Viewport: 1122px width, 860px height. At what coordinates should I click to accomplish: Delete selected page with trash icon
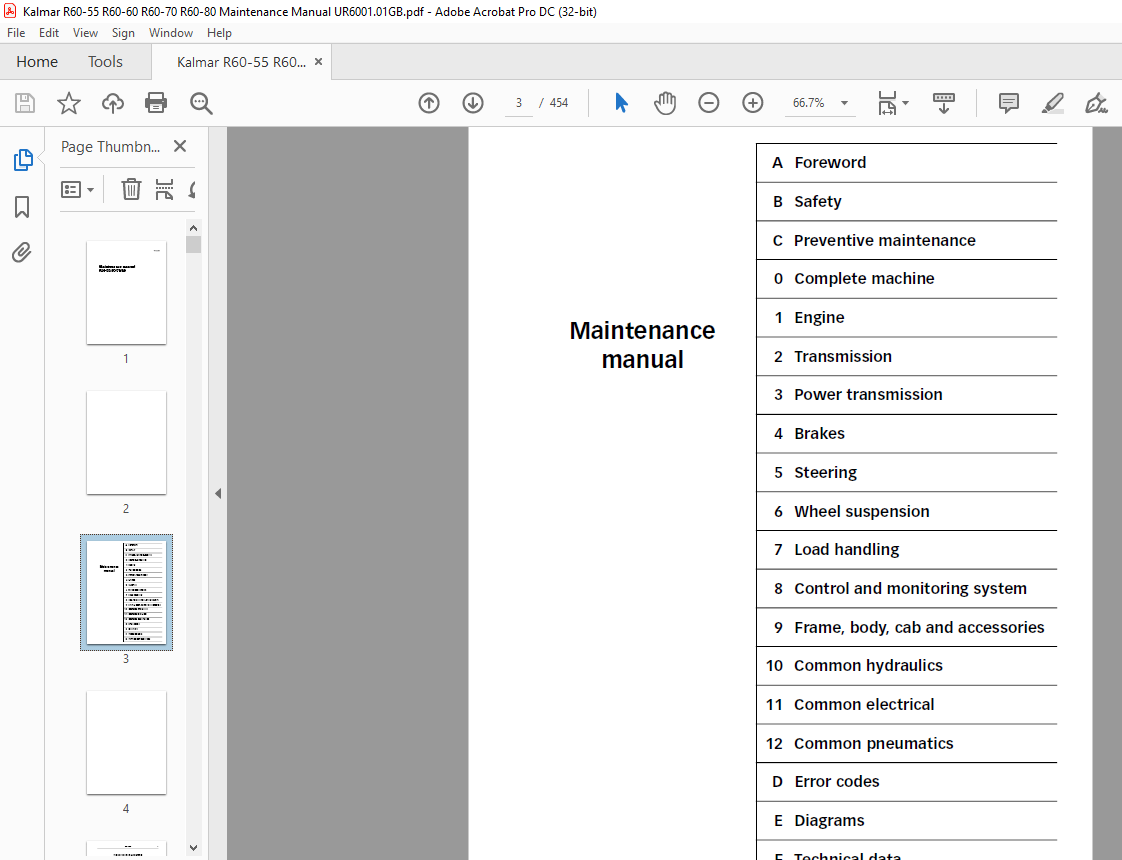pyautogui.click(x=131, y=190)
